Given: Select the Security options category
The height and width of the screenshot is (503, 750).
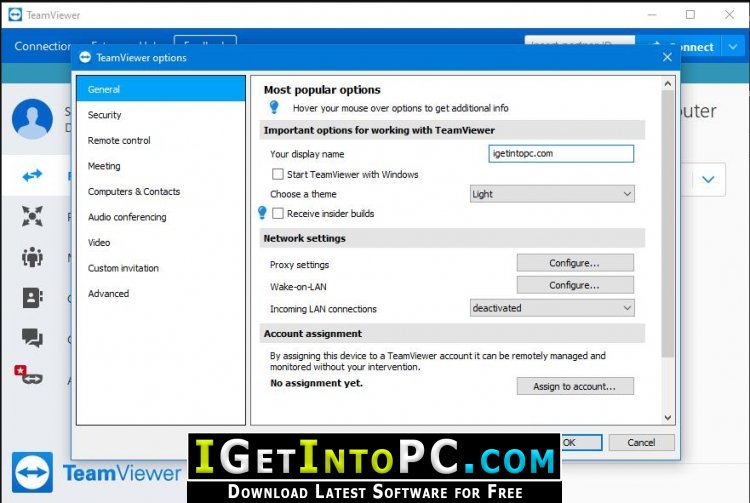Looking at the screenshot, I should click(161, 115).
